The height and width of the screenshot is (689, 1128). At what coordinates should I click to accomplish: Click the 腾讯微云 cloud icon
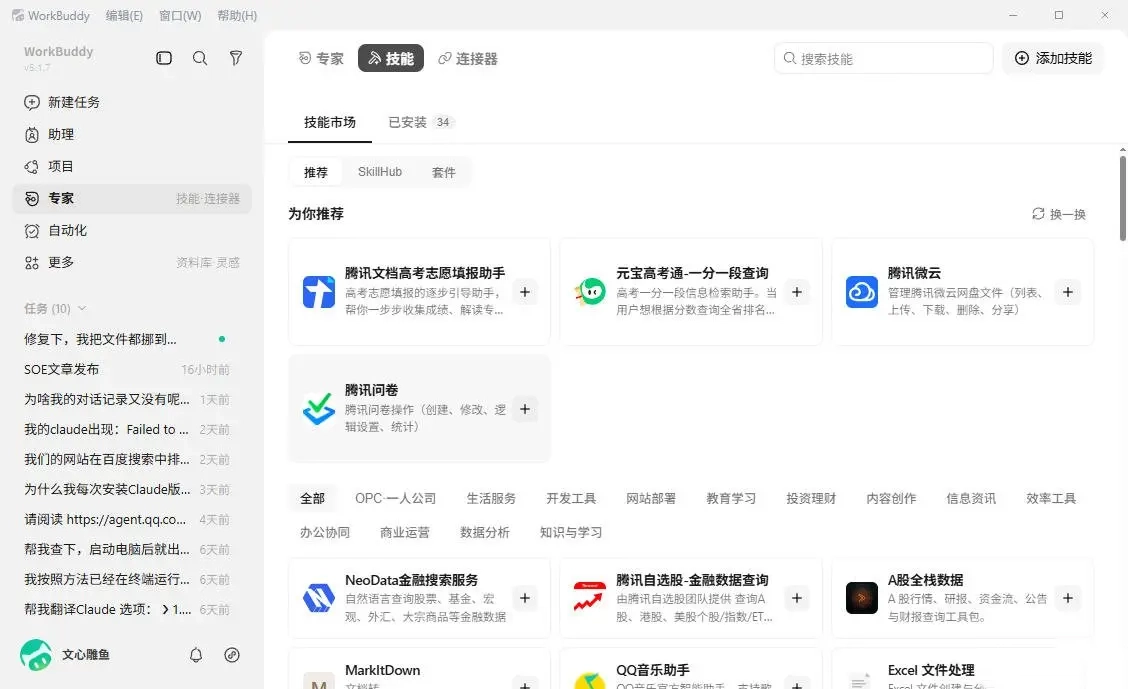(862, 292)
